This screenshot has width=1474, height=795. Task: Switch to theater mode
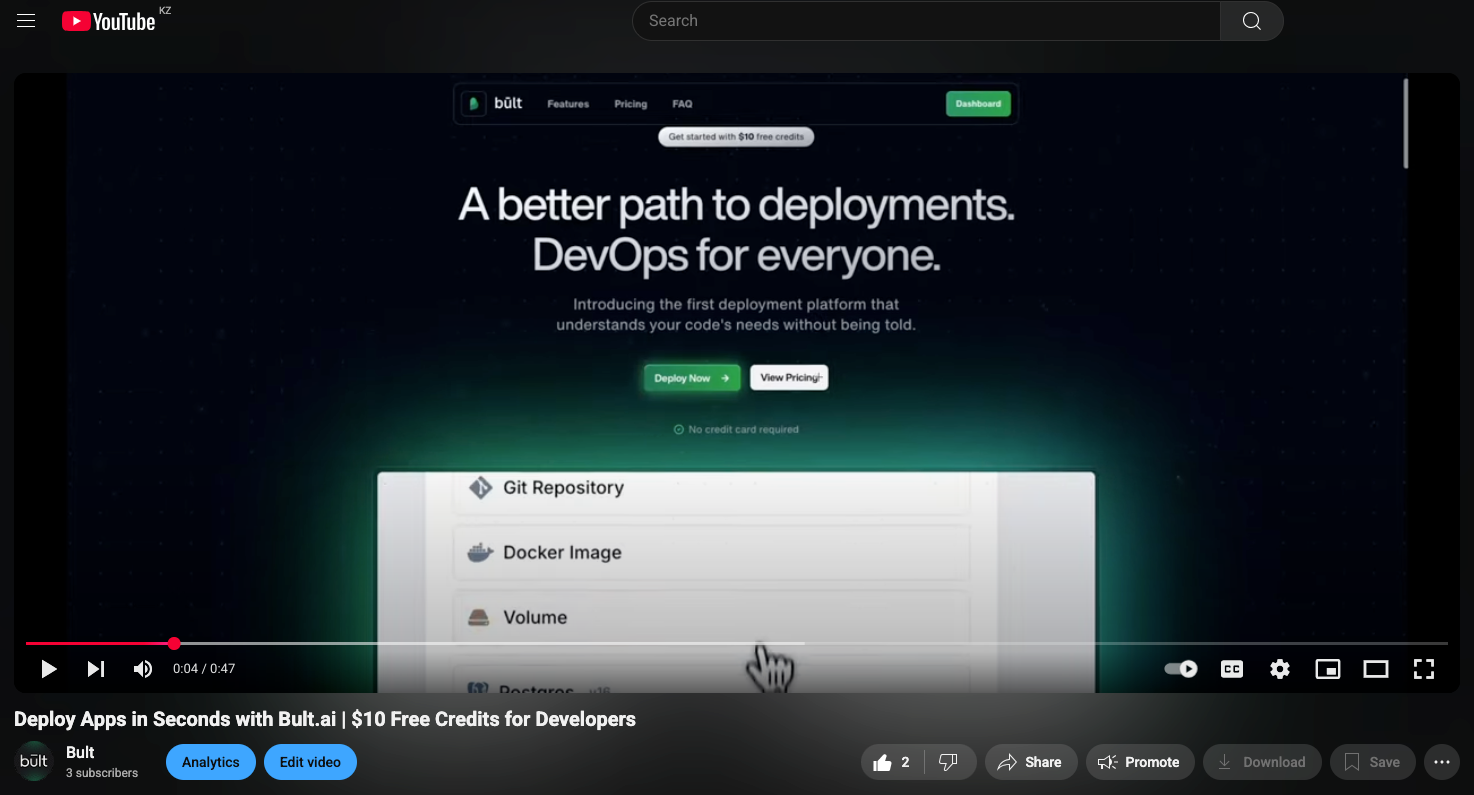coord(1375,669)
